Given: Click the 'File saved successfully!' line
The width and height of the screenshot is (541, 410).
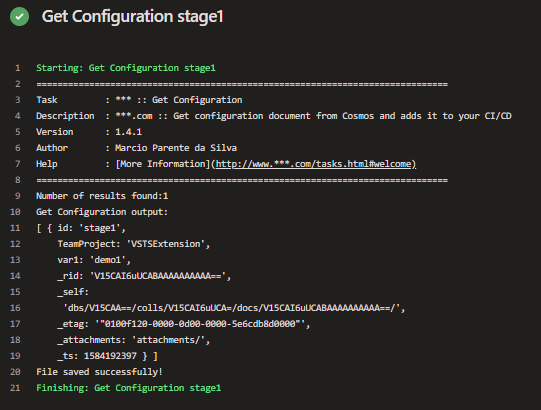Looking at the screenshot, I should click(x=99, y=372).
